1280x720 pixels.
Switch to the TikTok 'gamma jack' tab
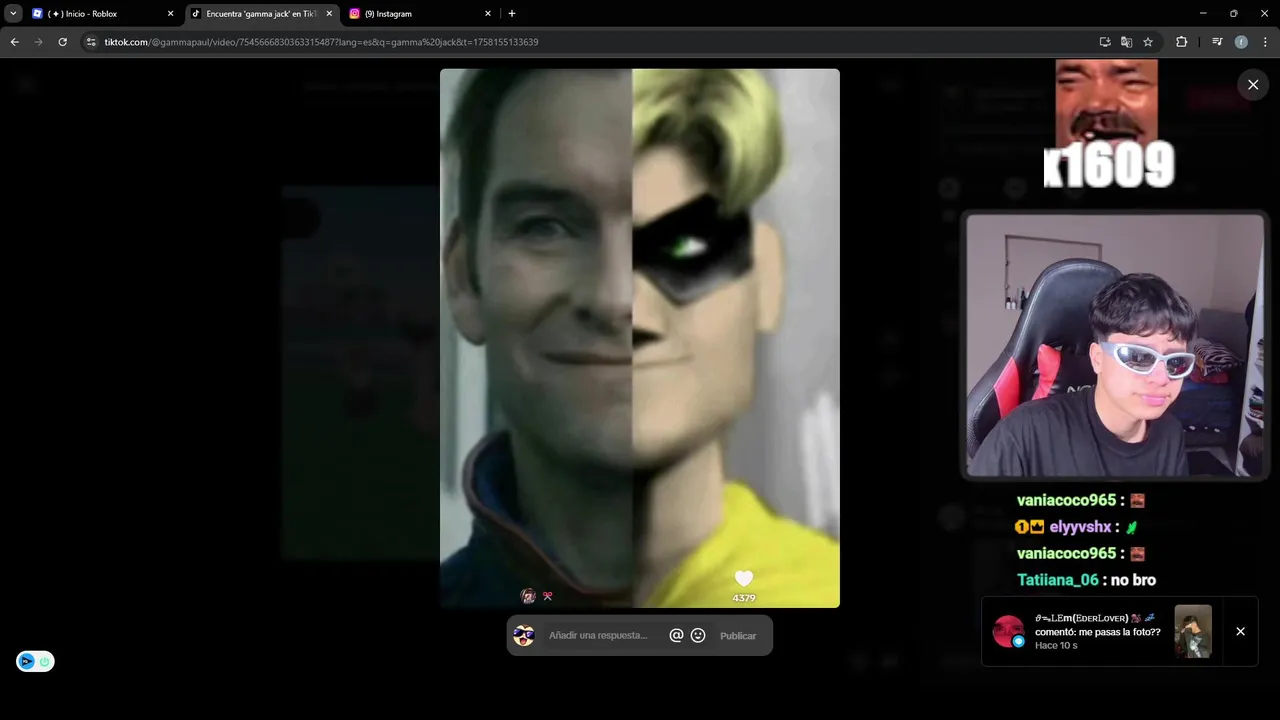(262, 14)
